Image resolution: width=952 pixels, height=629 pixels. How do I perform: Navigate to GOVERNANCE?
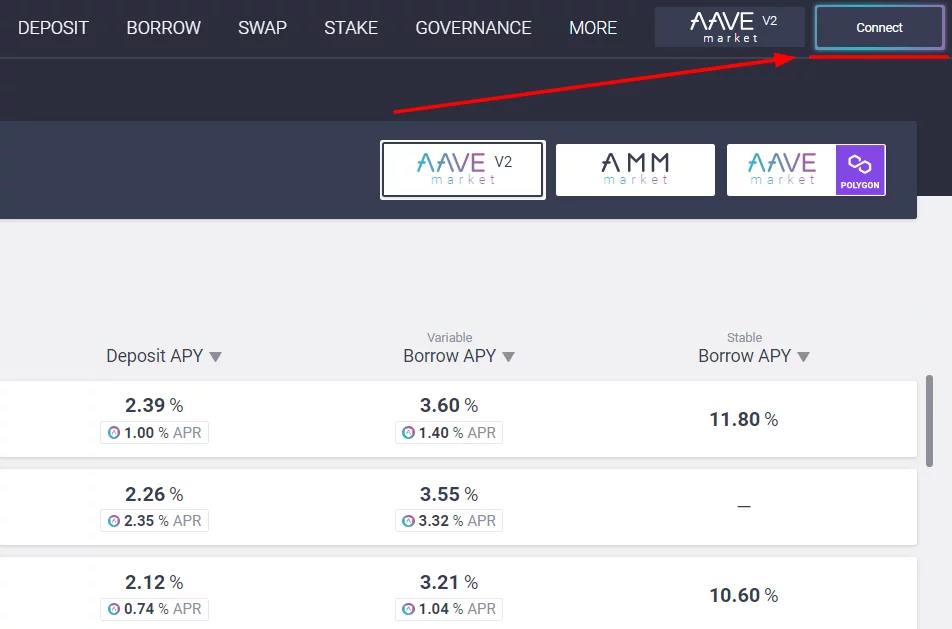tap(473, 28)
